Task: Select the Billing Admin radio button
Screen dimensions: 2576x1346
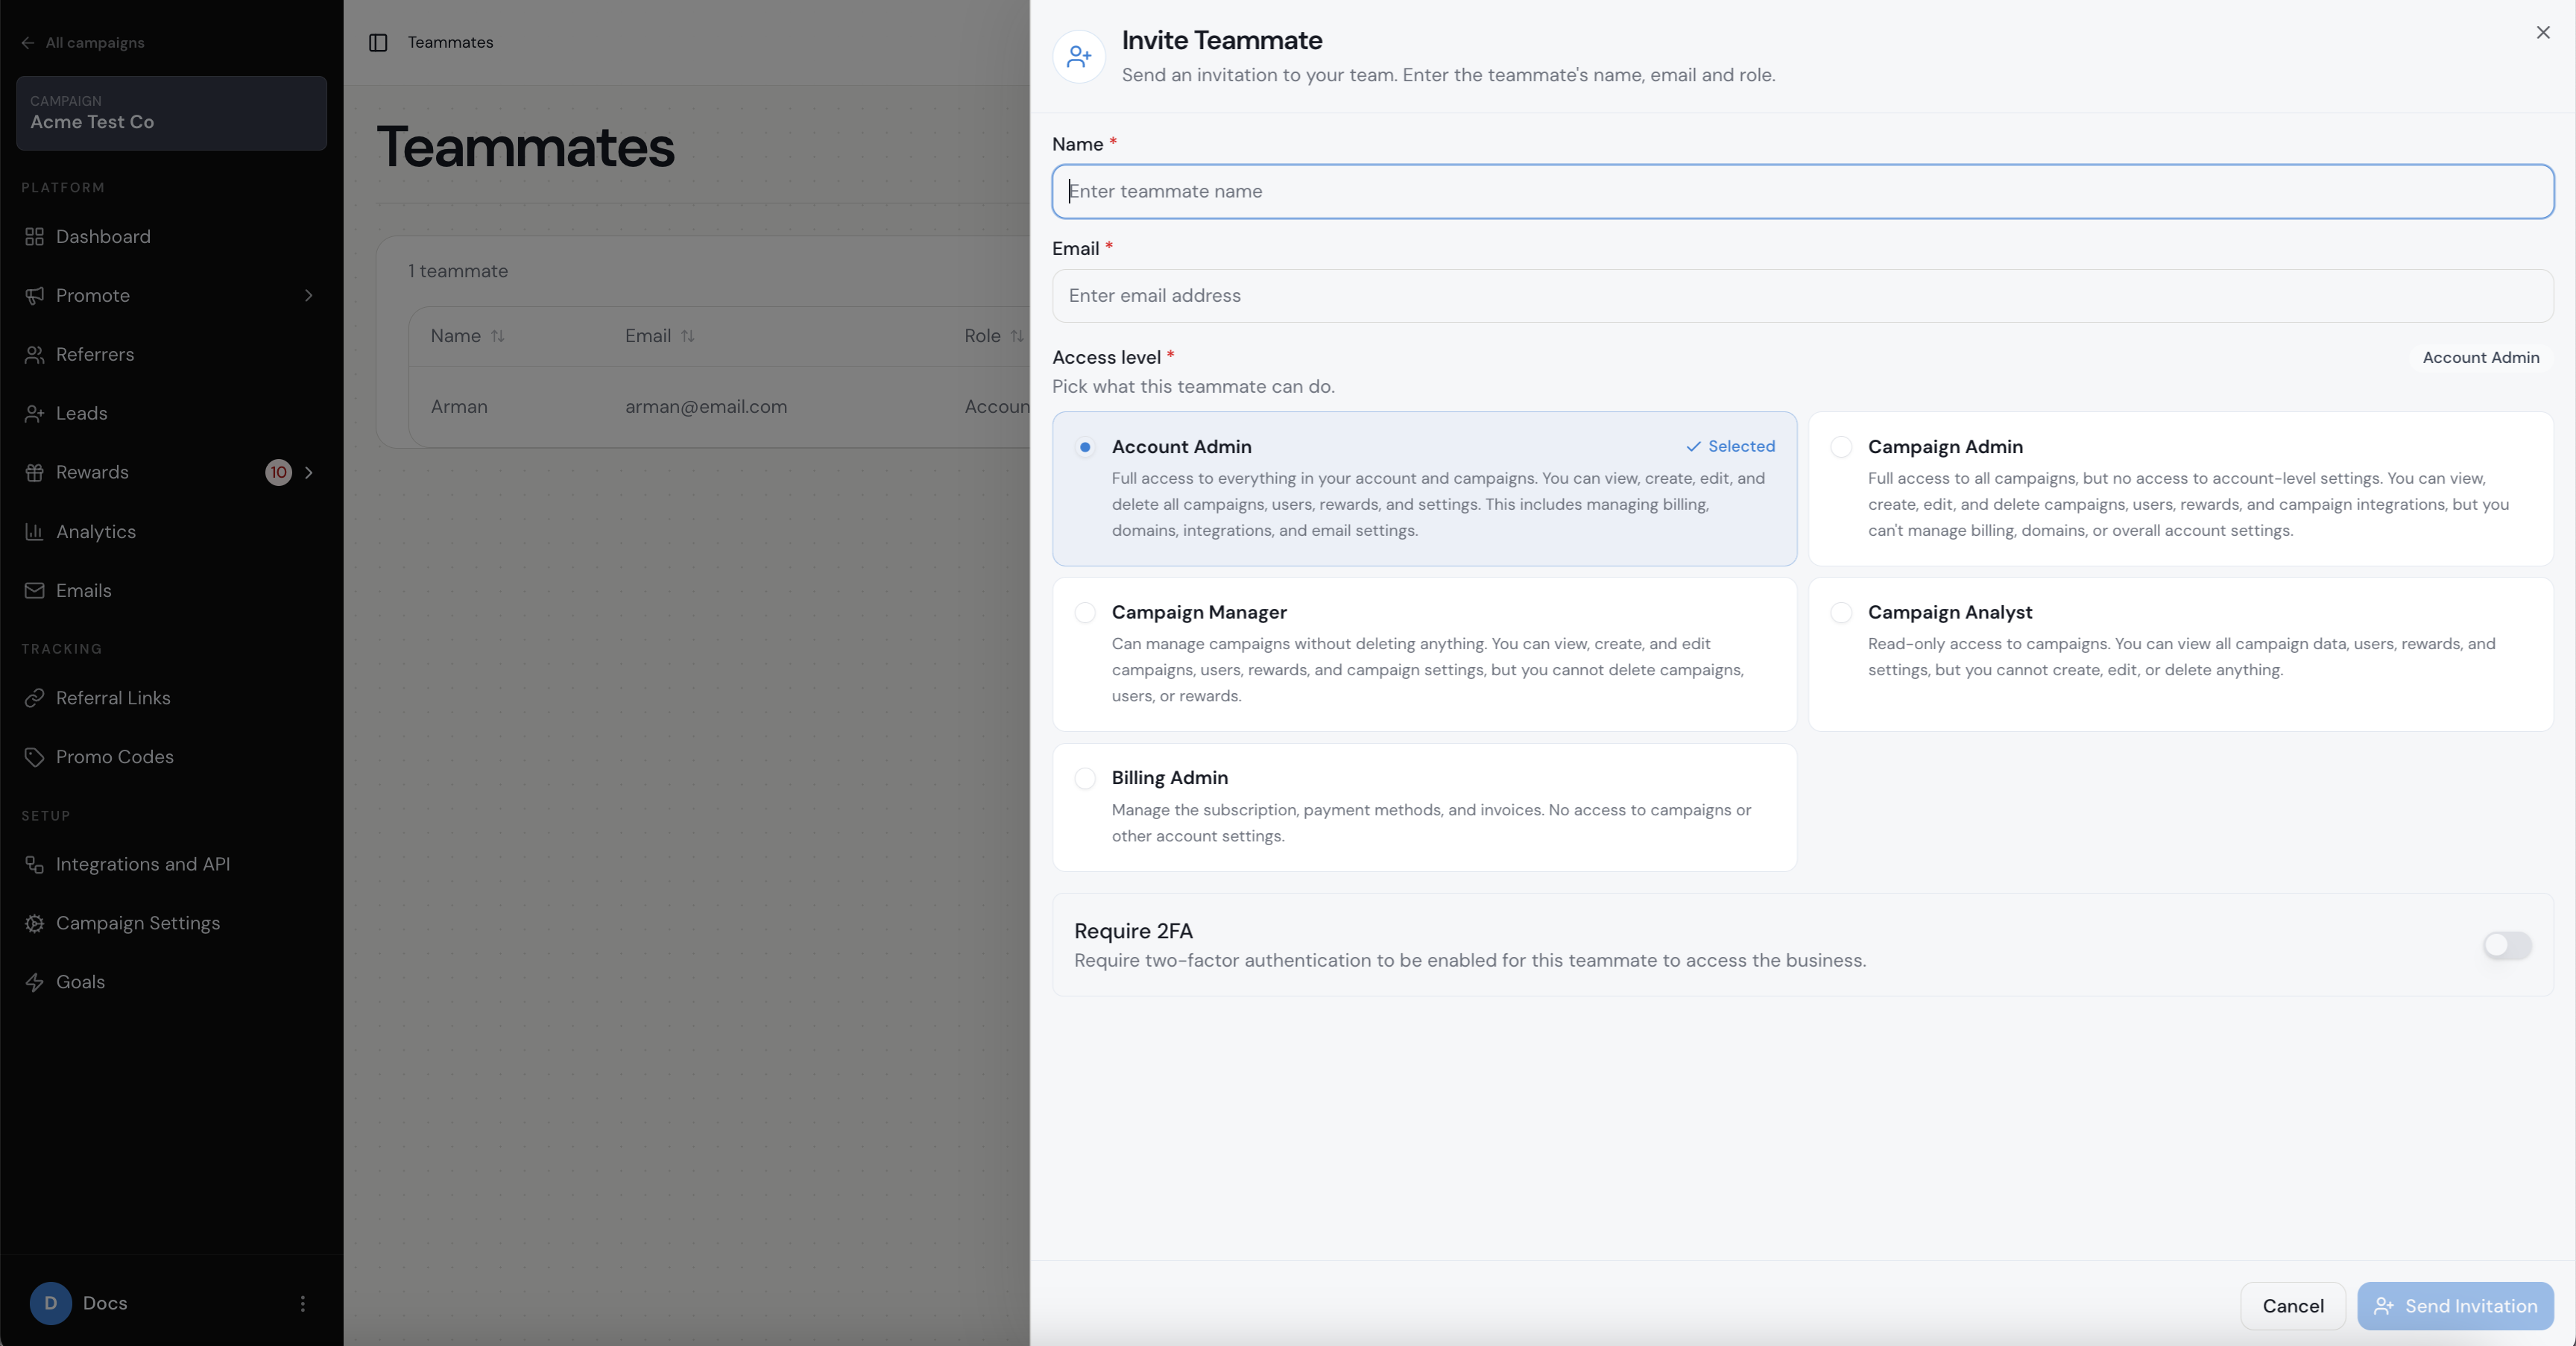Action: tap(1085, 779)
